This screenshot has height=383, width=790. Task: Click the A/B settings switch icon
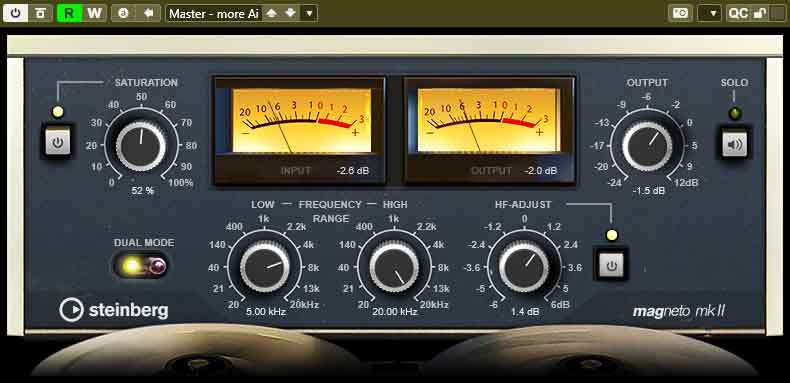pyautogui.click(x=123, y=13)
